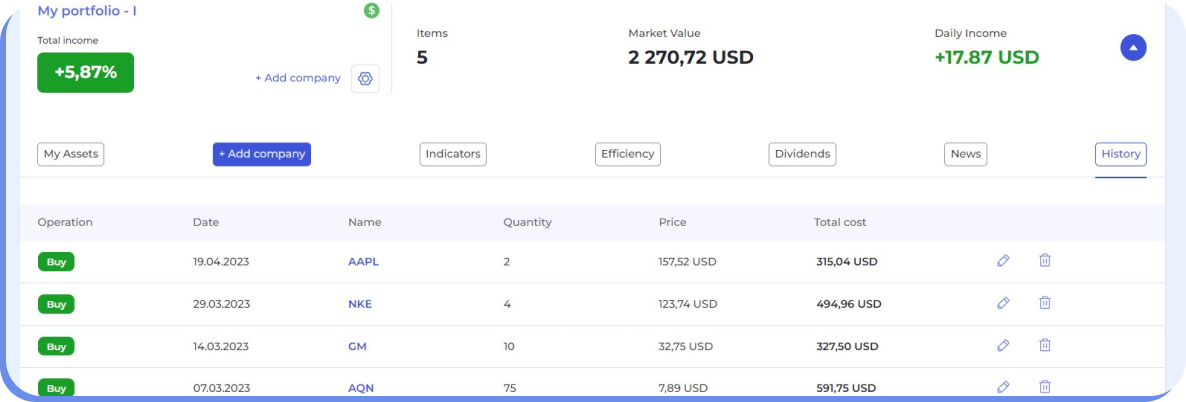The image size is (1186, 402).
Task: Delete the AAPL transaction with trash icon
Action: [x=1044, y=261]
